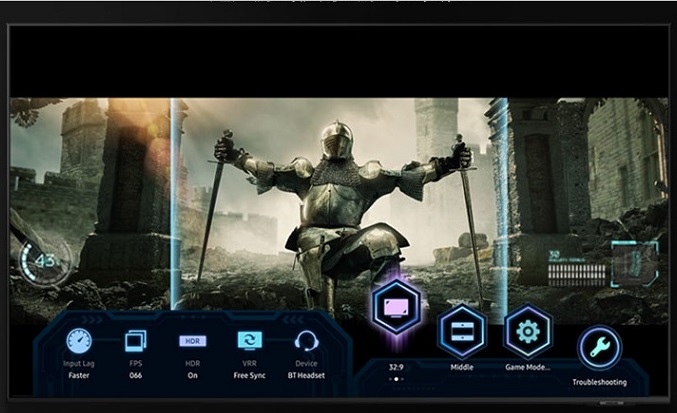Open the 32:9 screen ratio hexagon
Image resolution: width=677 pixels, height=413 pixels.
pyautogui.click(x=396, y=307)
